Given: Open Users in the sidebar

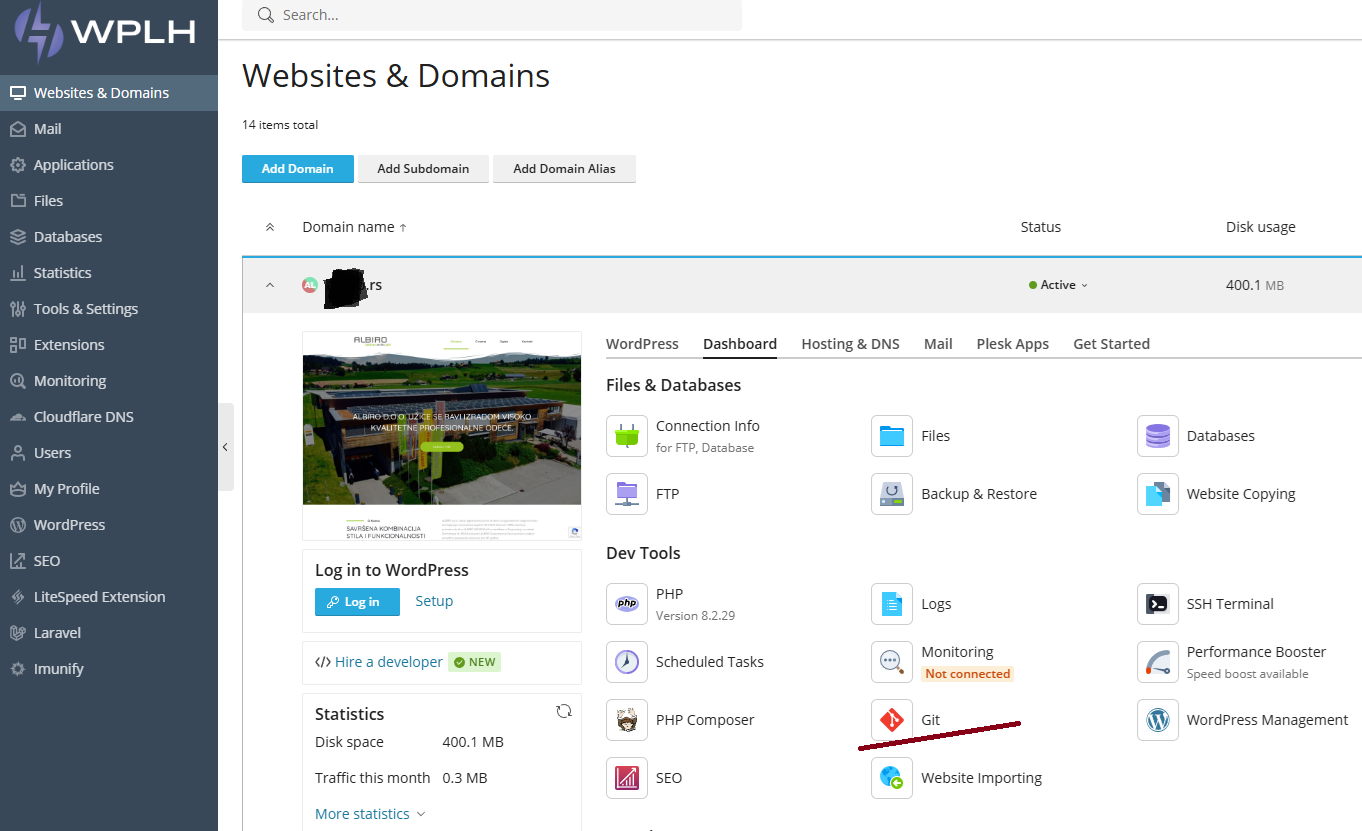Looking at the screenshot, I should point(109,453).
